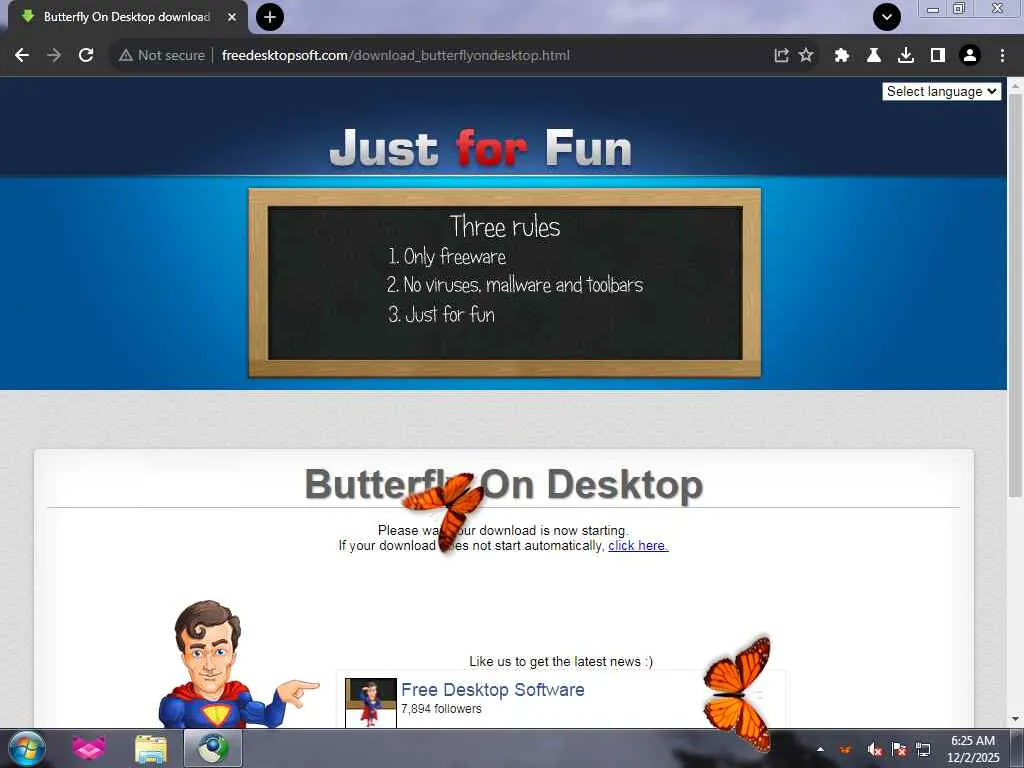Open the pink cat taskbar app
Viewport: 1024px width, 768px height.
(89, 748)
